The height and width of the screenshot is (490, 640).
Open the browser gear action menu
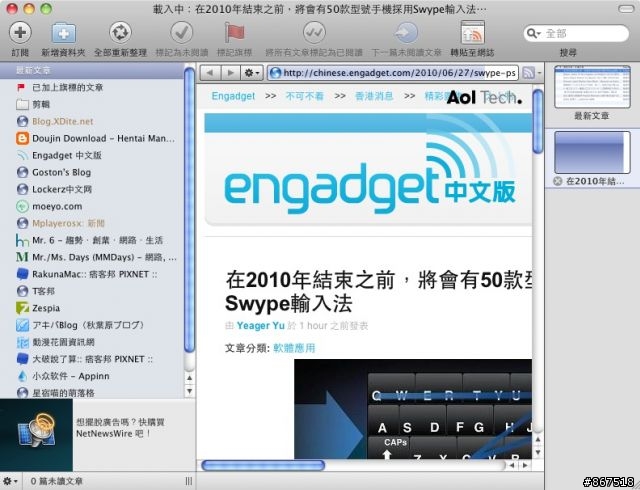click(251, 73)
